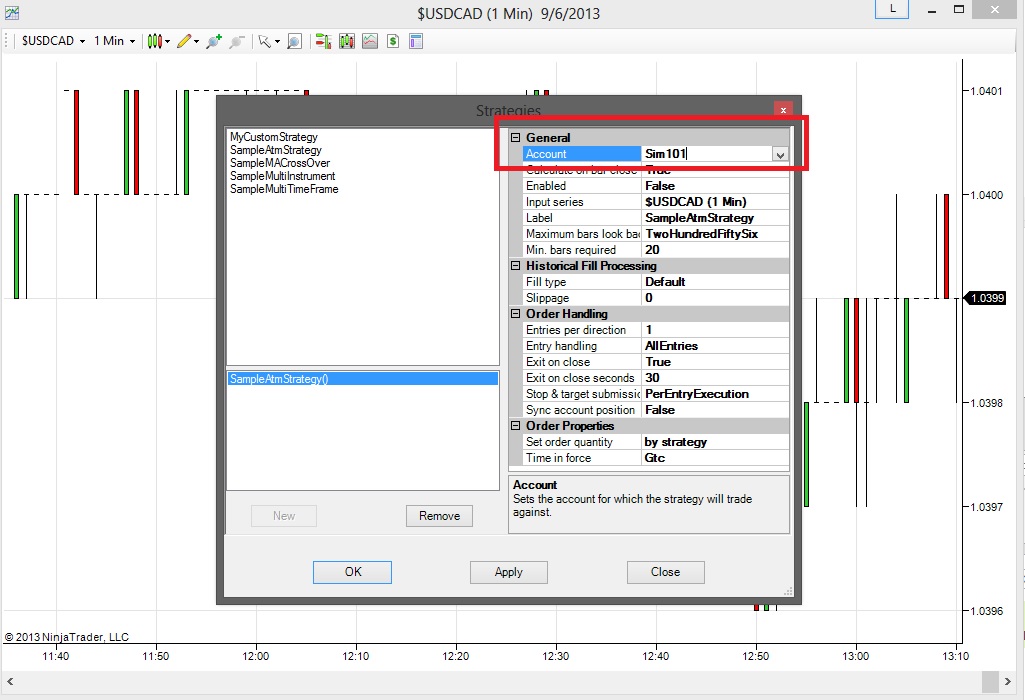Image resolution: width=1025 pixels, height=700 pixels.
Task: Collapse the General section
Action: coord(515,137)
